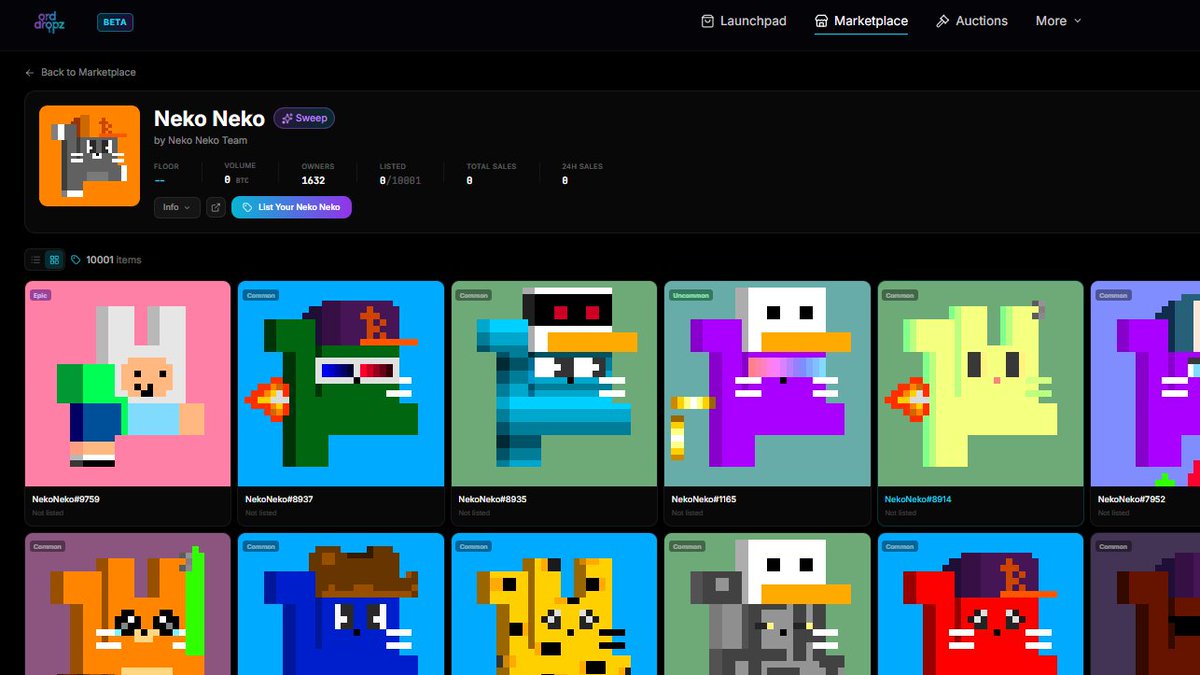This screenshot has width=1200, height=675.
Task: Open the NekoNeko#8937 thumbnail
Action: point(341,384)
